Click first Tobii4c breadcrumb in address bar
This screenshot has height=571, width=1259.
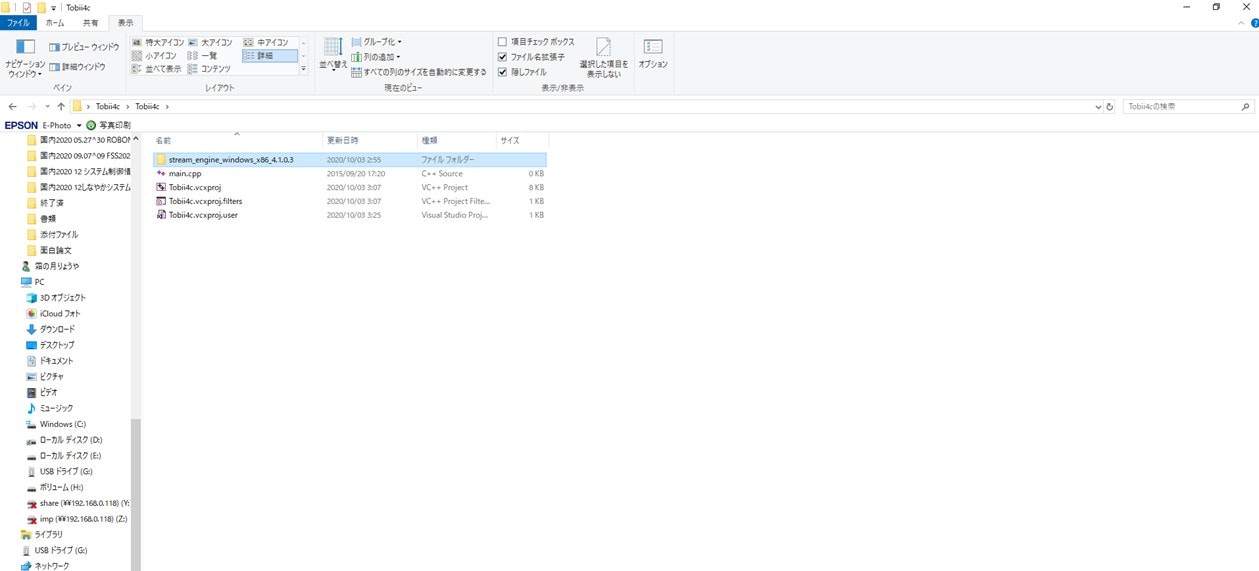(x=108, y=106)
